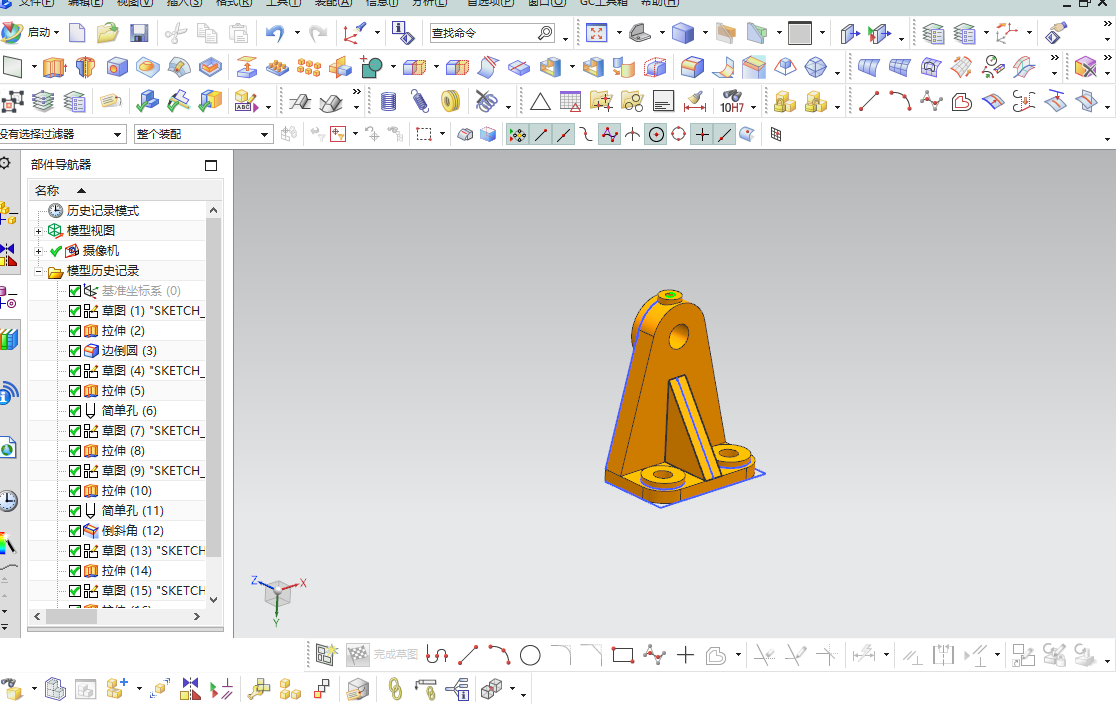Select the Line curve tool in top toolbar
The height and width of the screenshot is (704, 1118).
[x=868, y=101]
